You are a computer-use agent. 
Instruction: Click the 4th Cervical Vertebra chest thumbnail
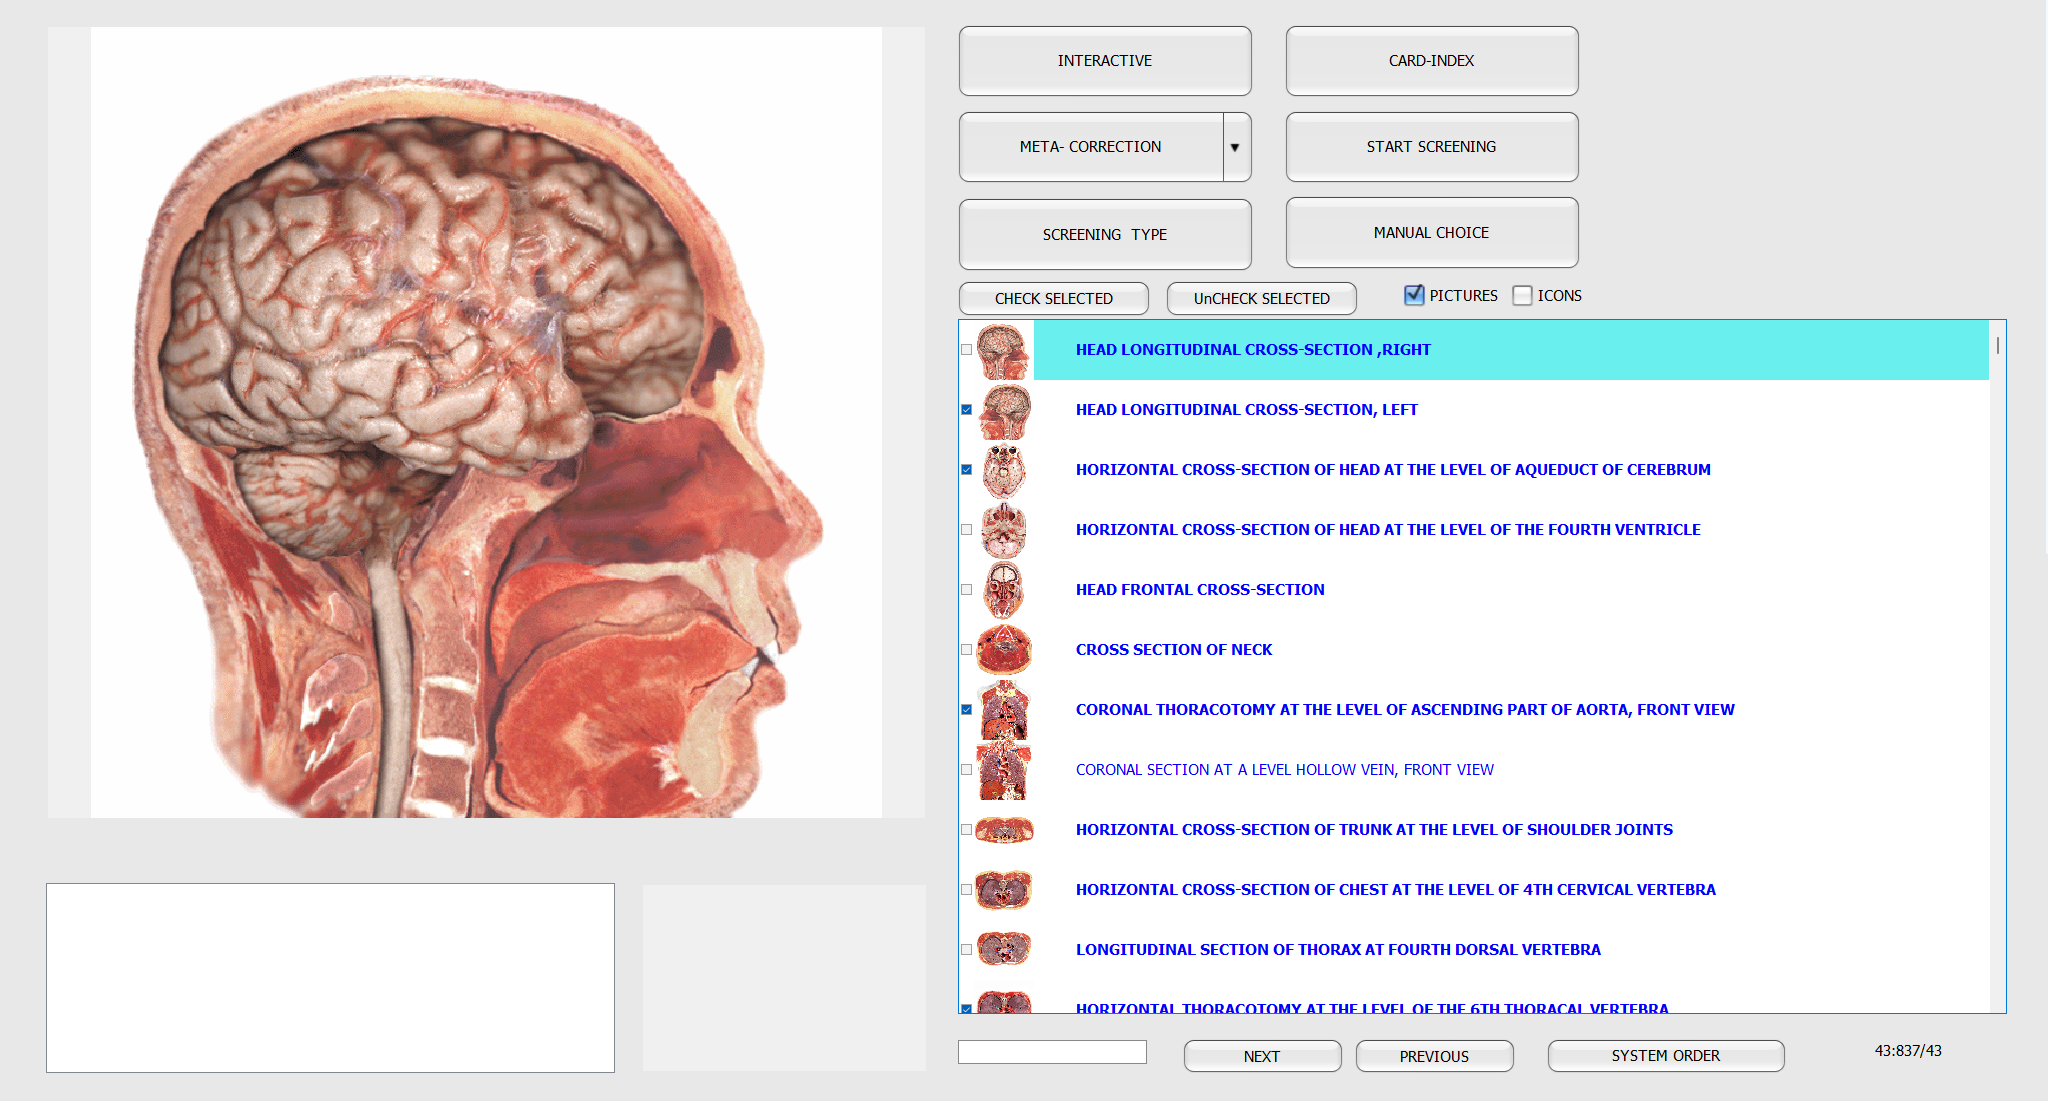click(x=1003, y=890)
